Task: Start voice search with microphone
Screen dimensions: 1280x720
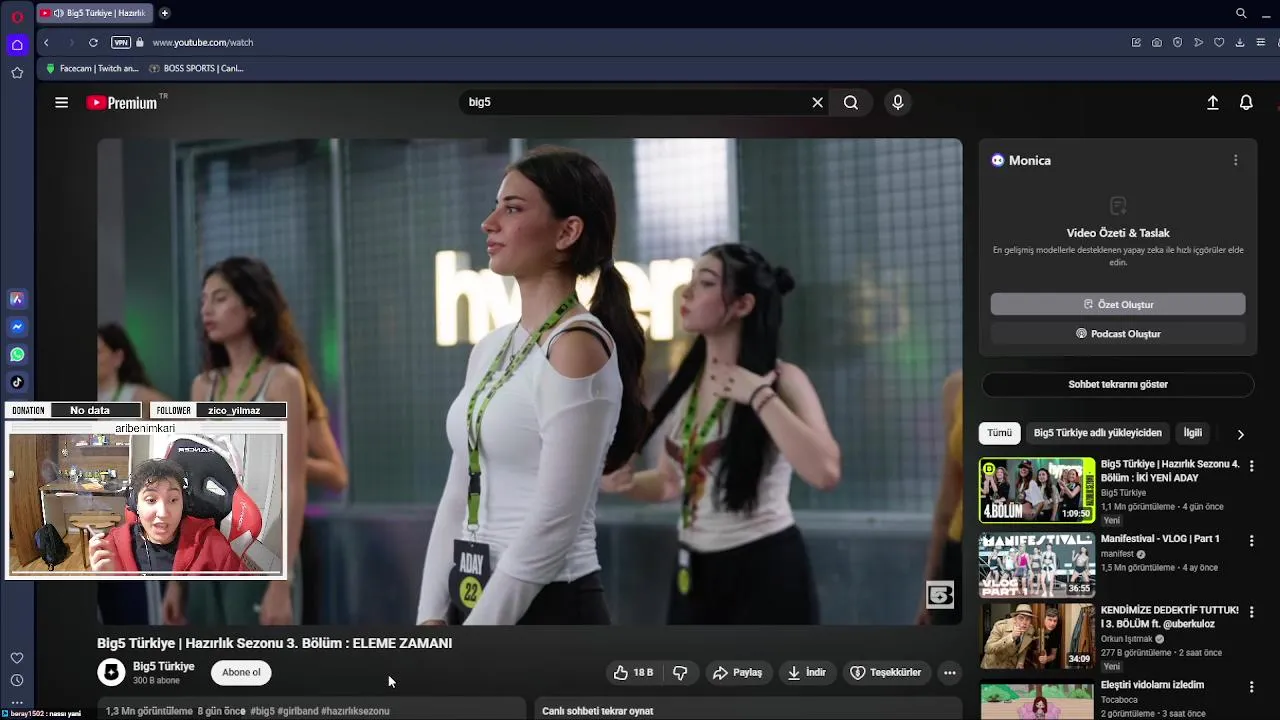Action: tap(898, 102)
